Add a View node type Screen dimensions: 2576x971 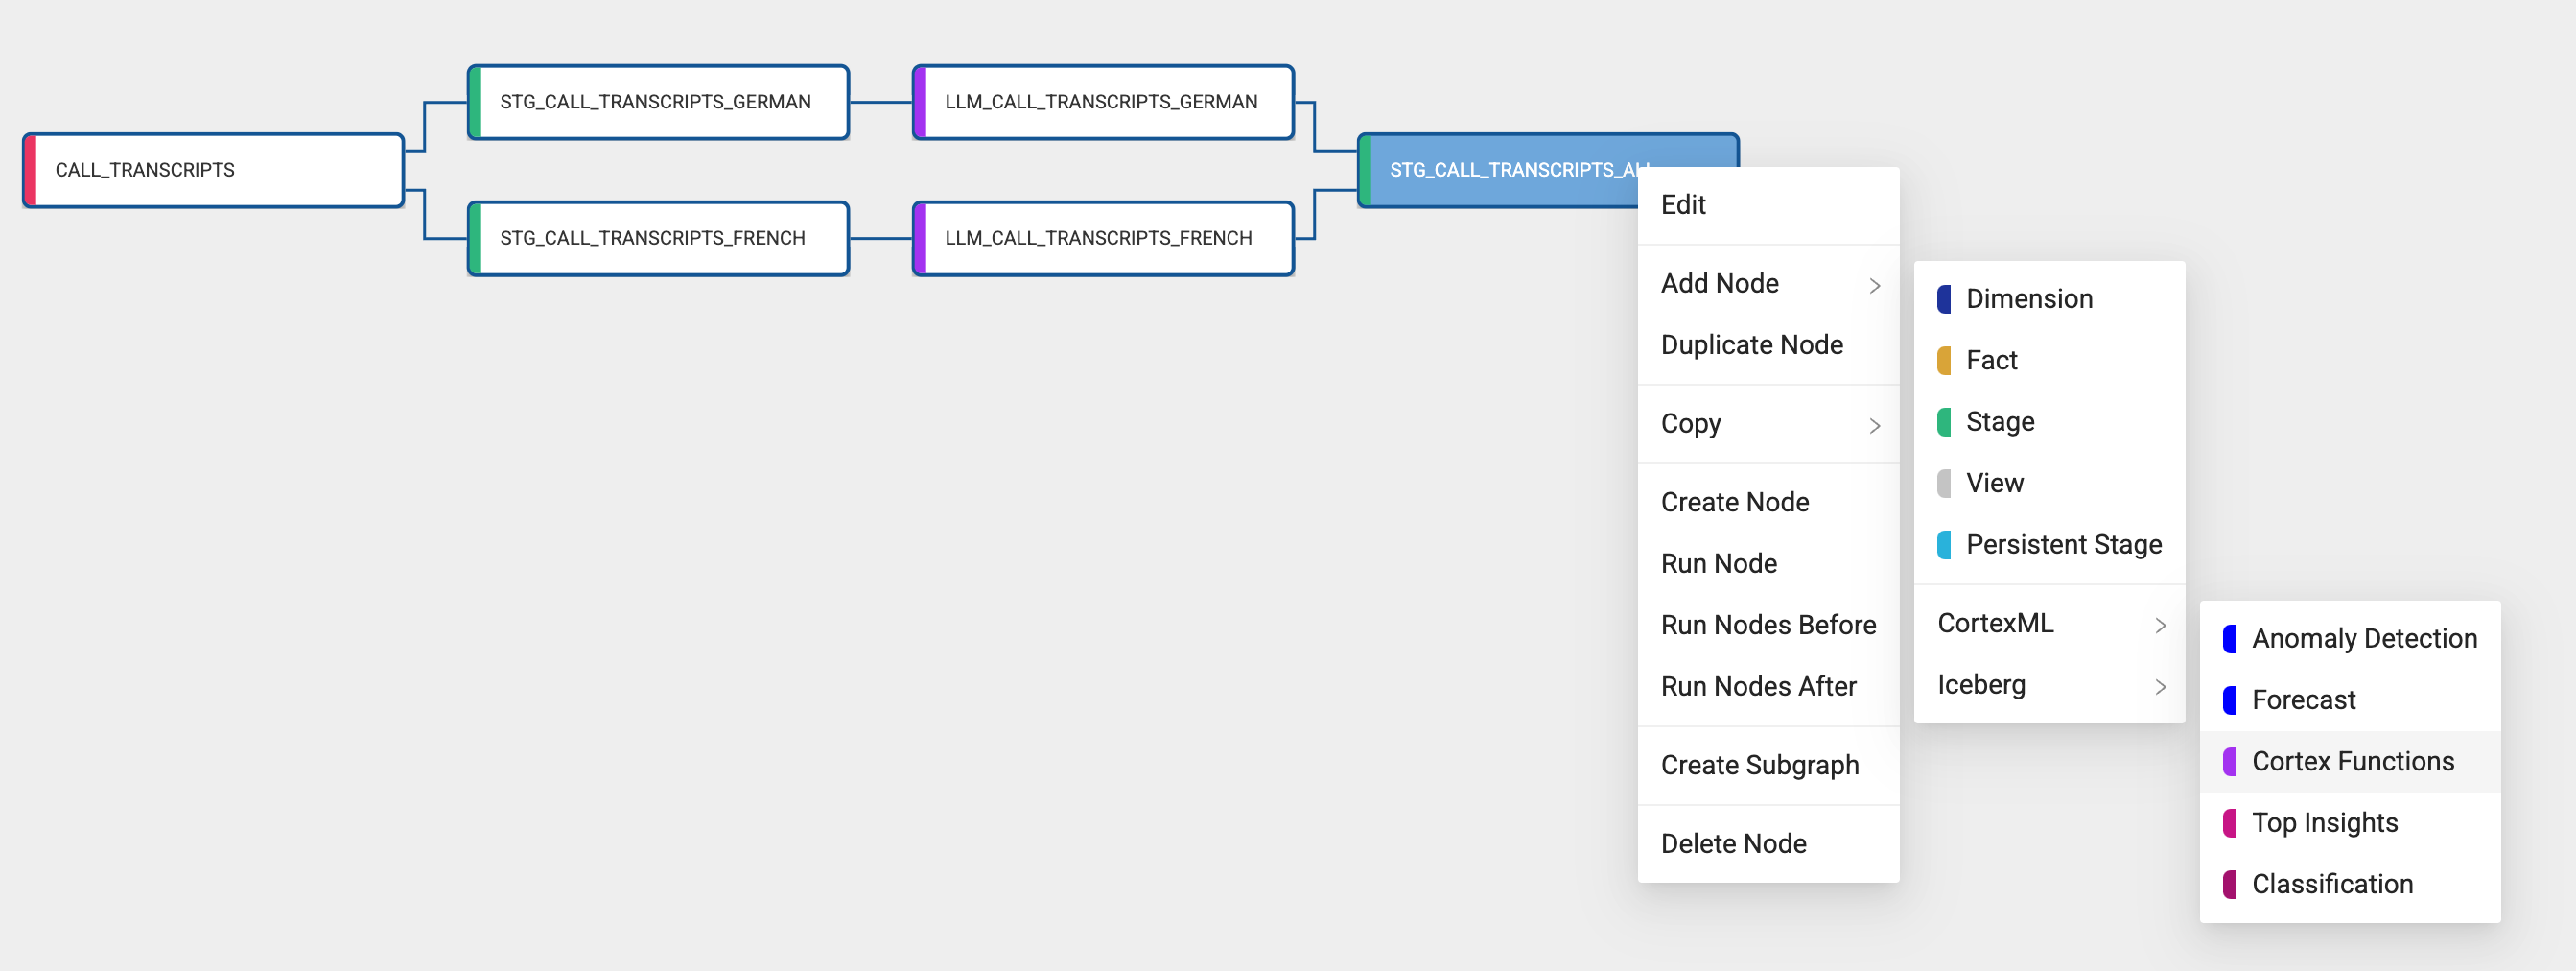click(2049, 484)
